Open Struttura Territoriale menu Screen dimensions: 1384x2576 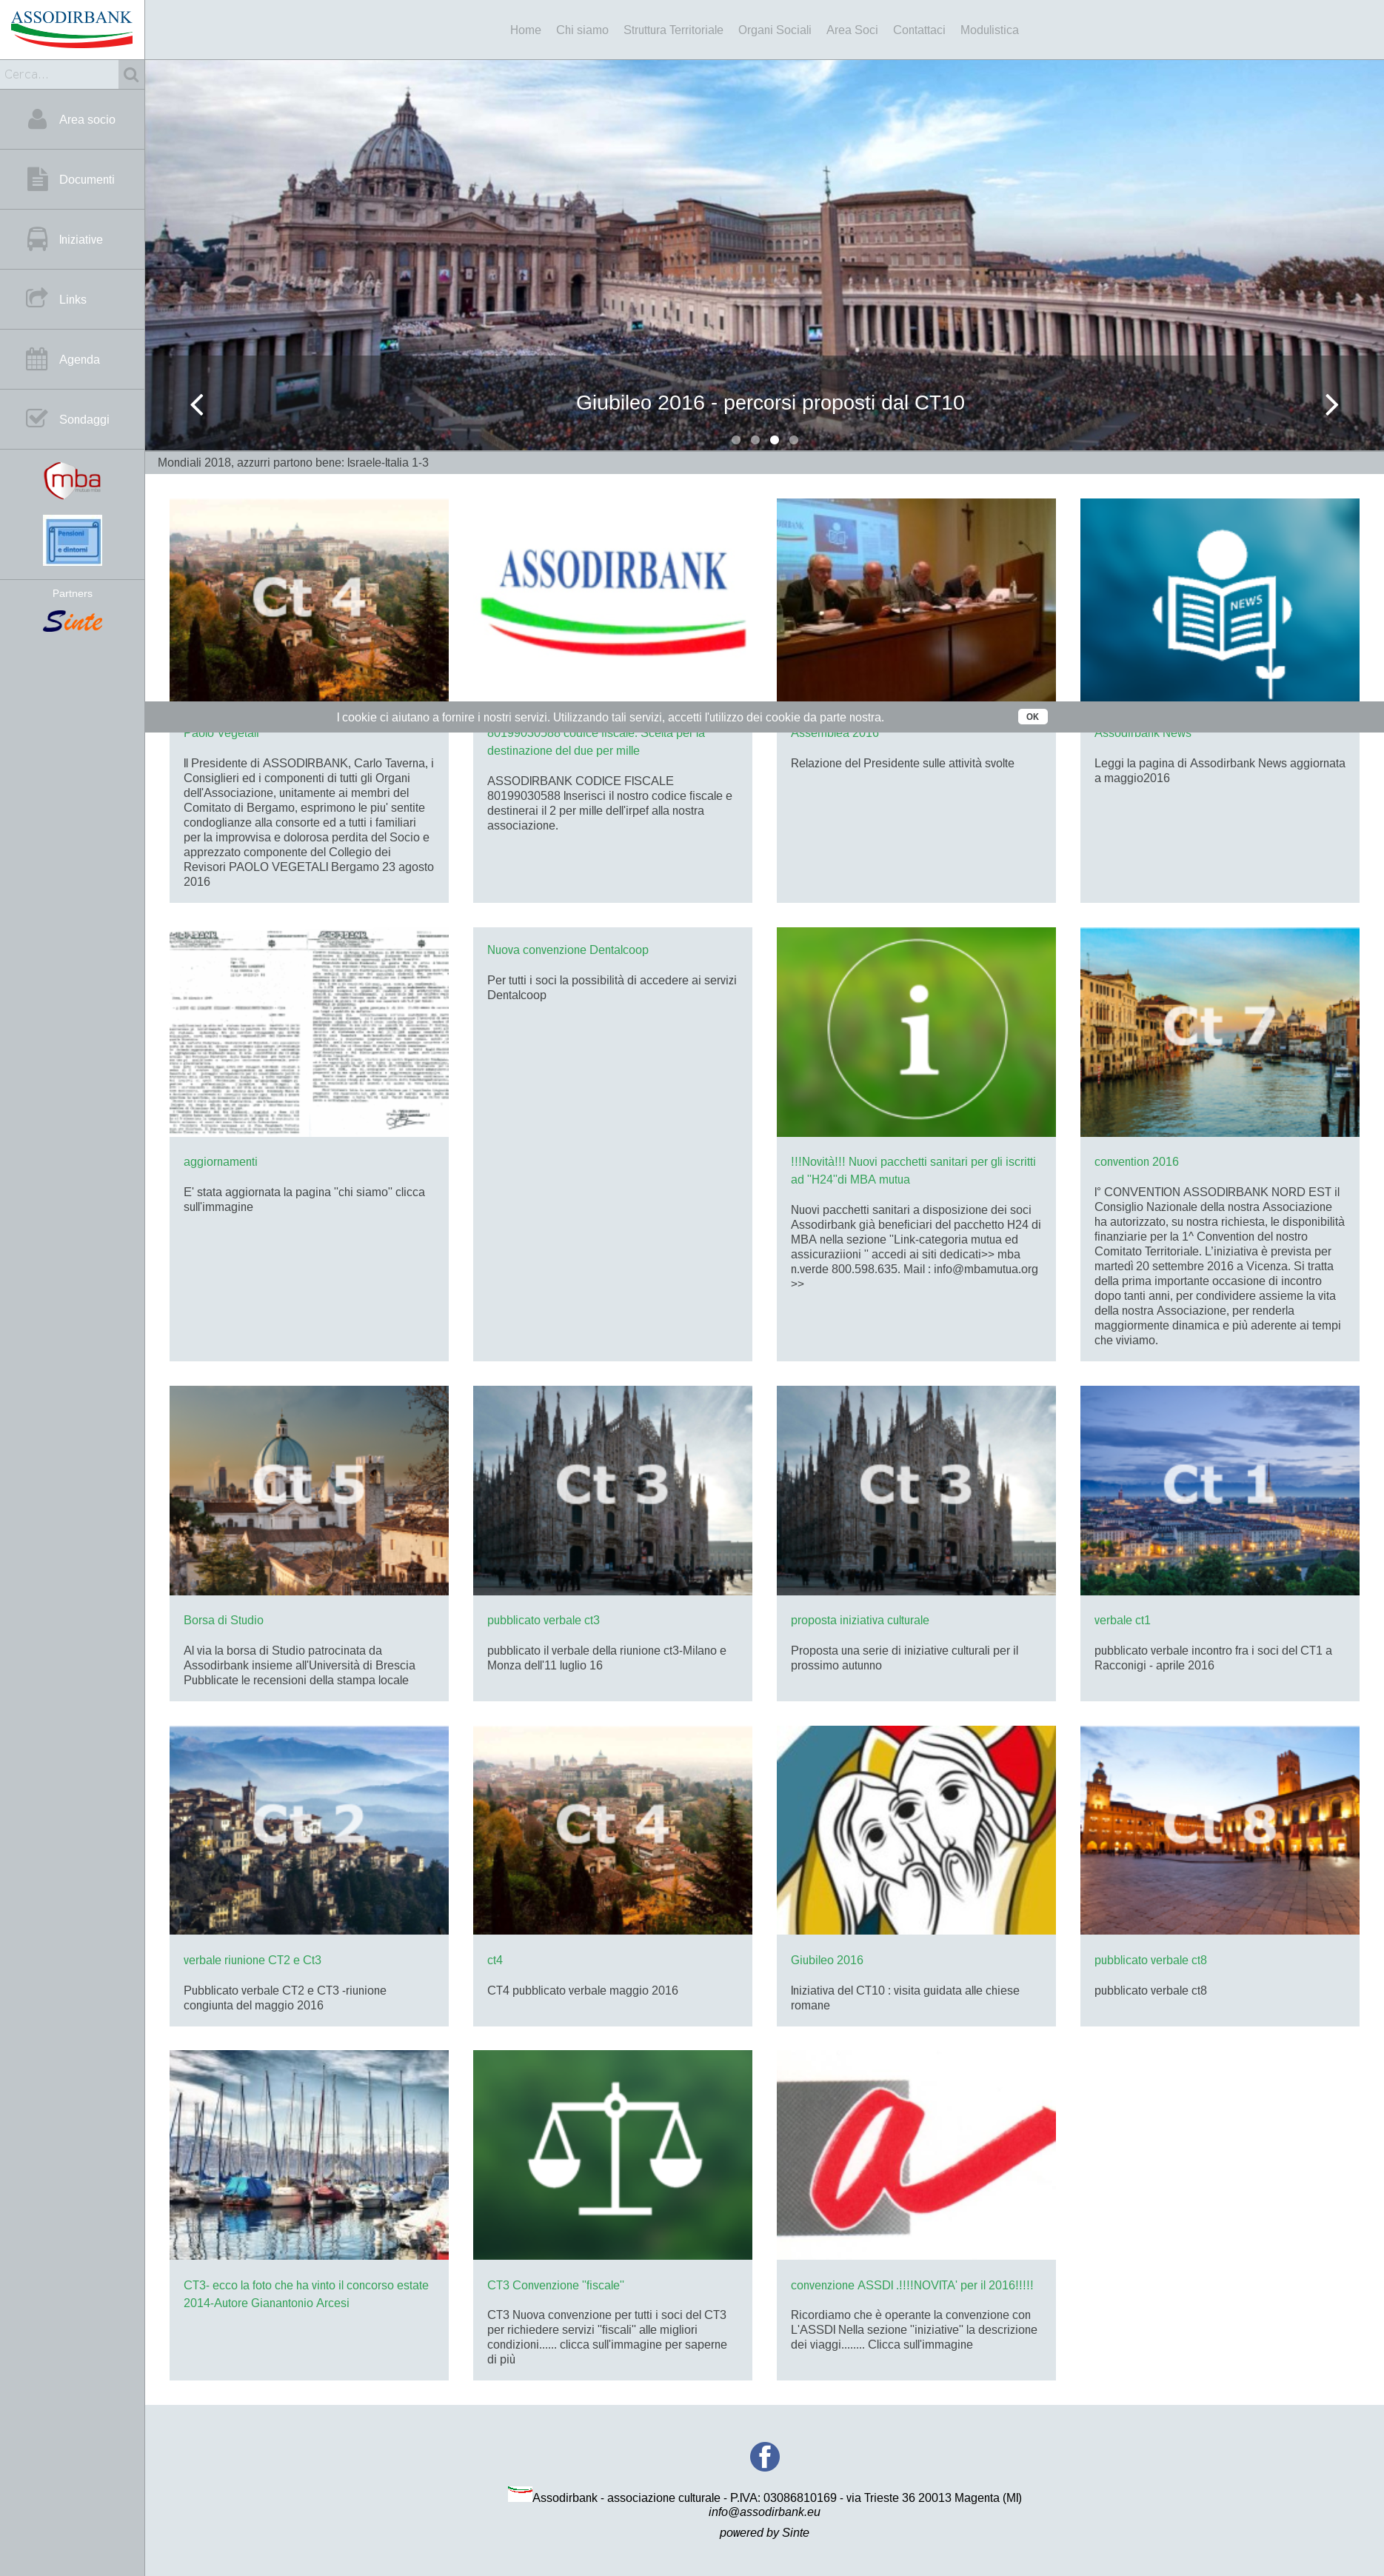(673, 30)
